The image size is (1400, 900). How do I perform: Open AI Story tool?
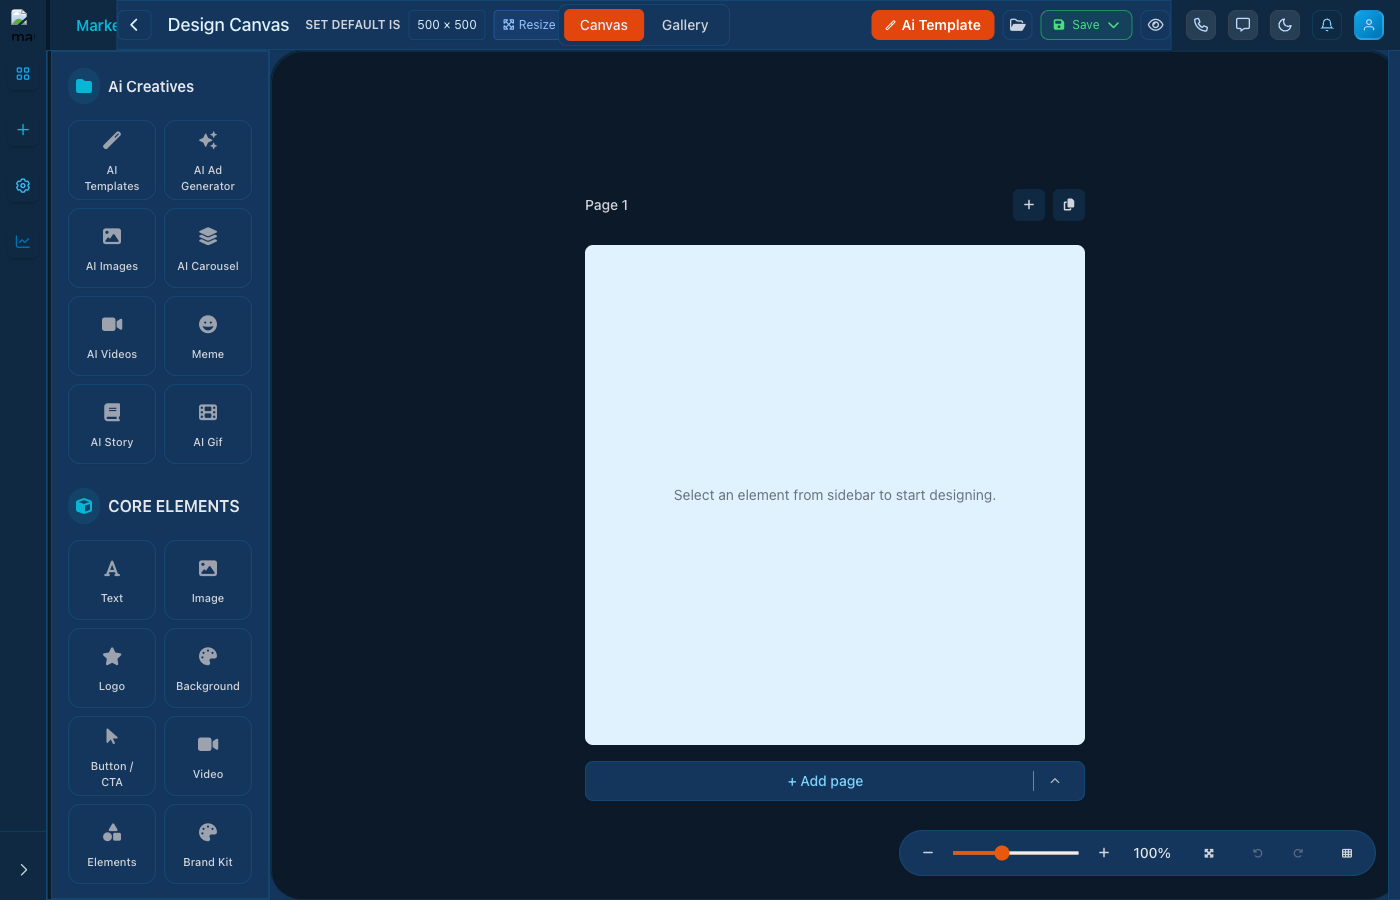point(112,424)
